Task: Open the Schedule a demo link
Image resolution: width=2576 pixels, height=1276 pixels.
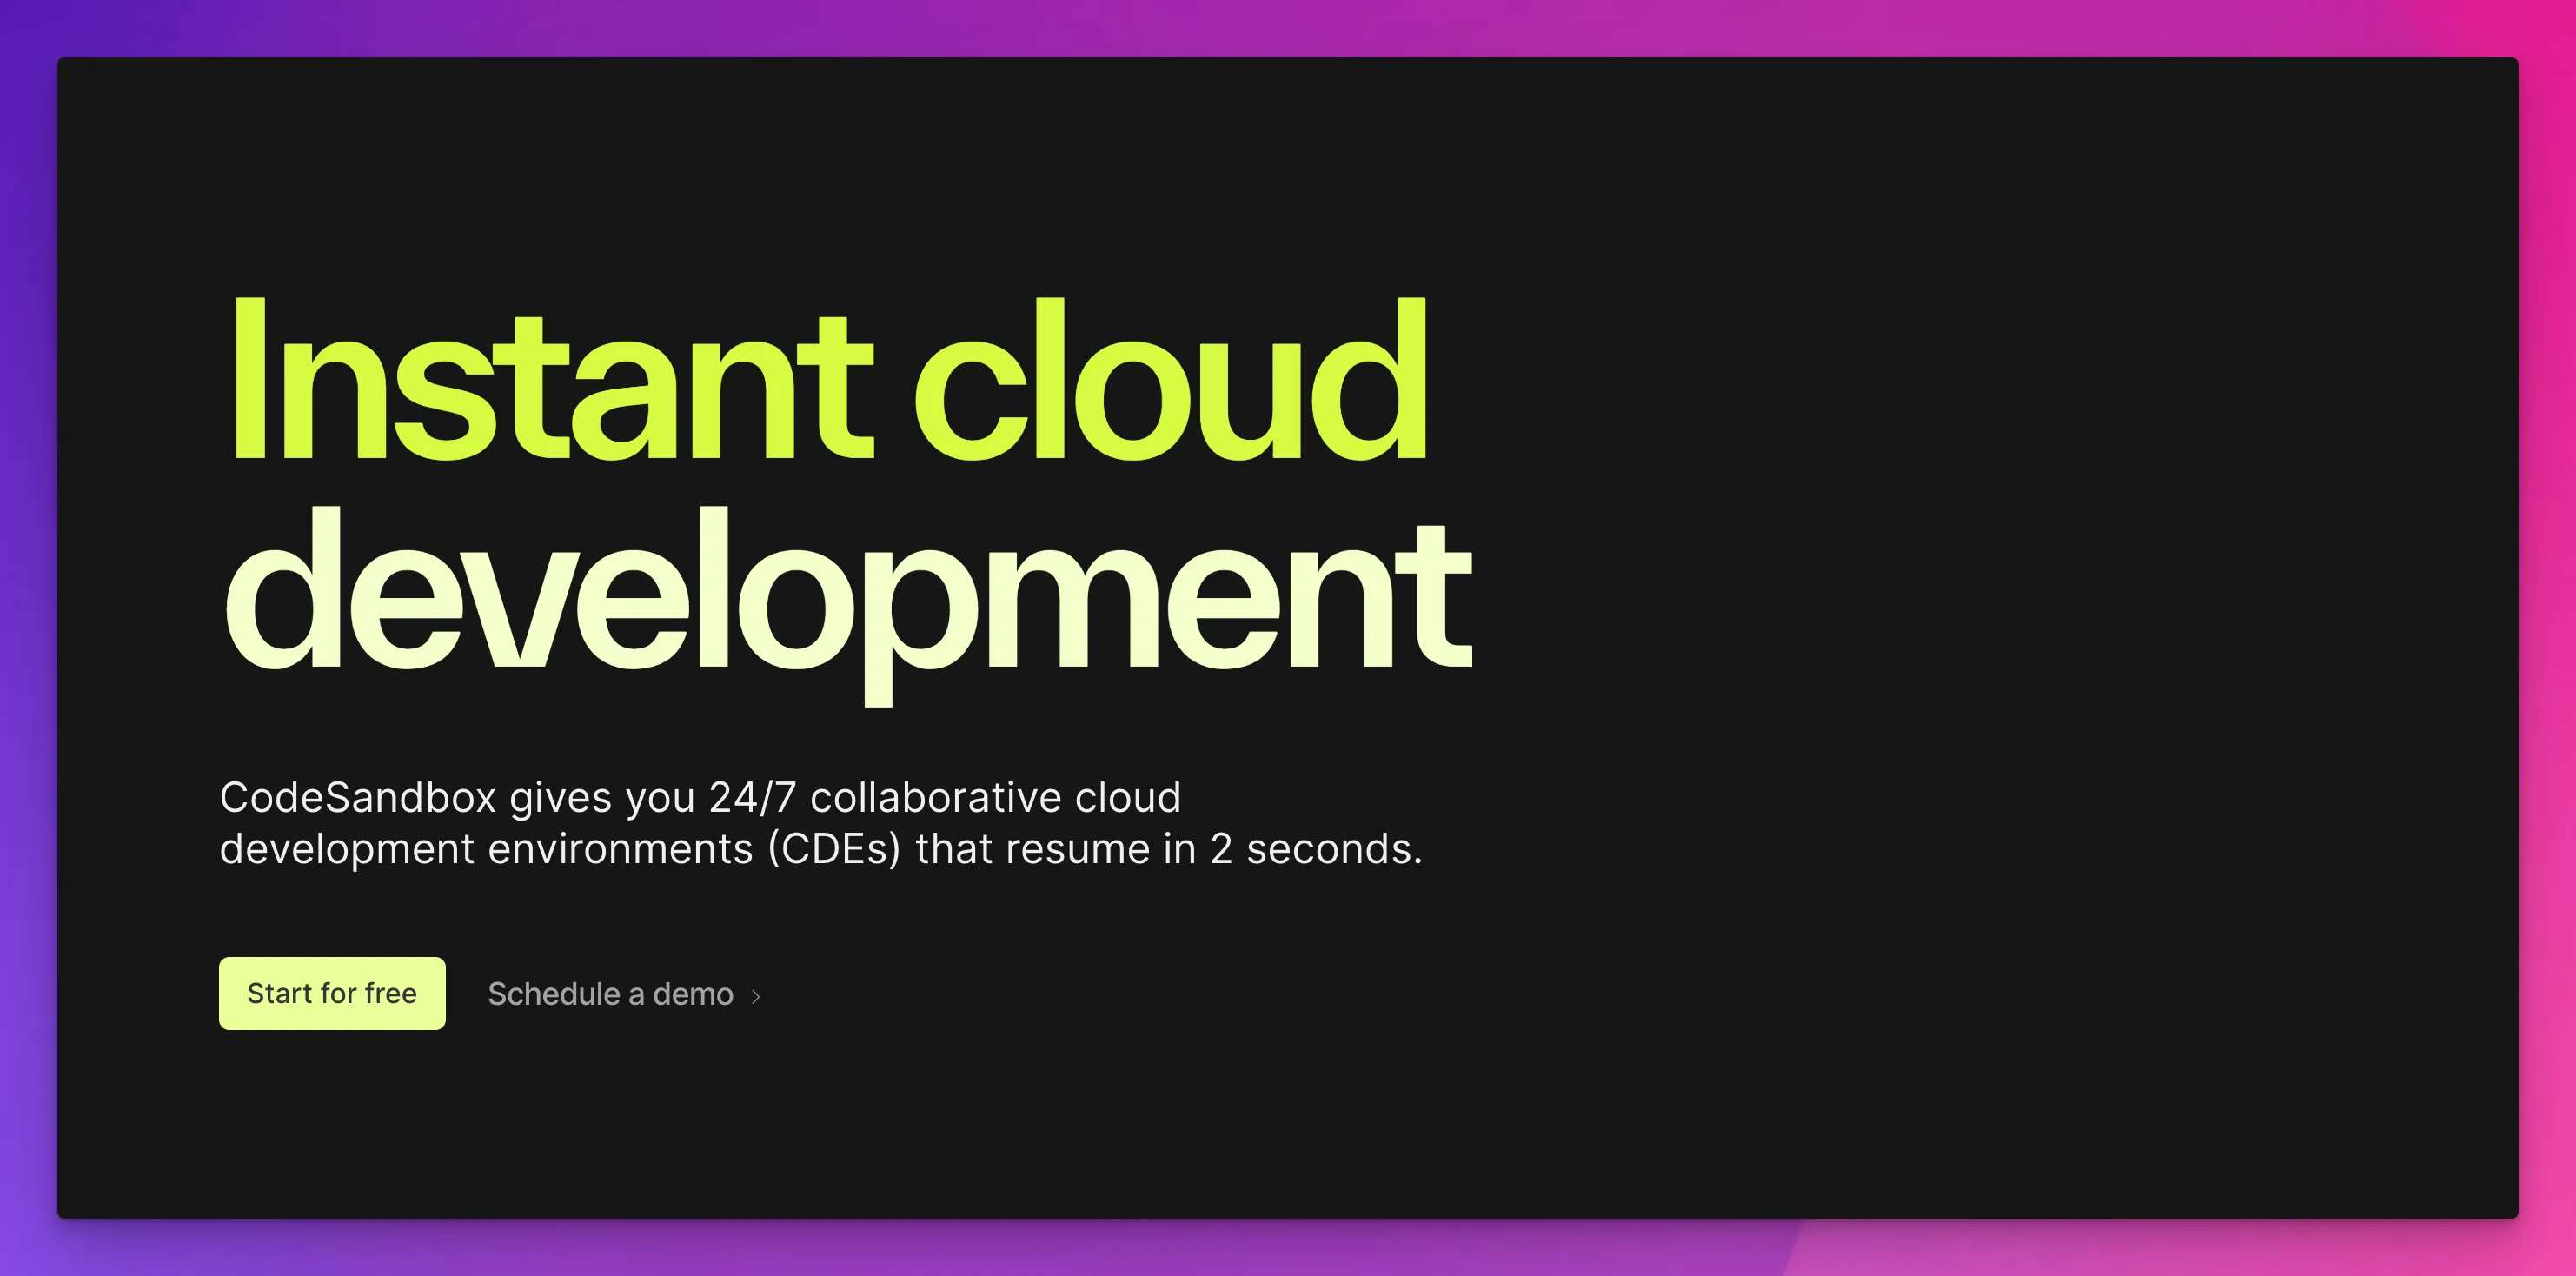Action: [x=624, y=994]
